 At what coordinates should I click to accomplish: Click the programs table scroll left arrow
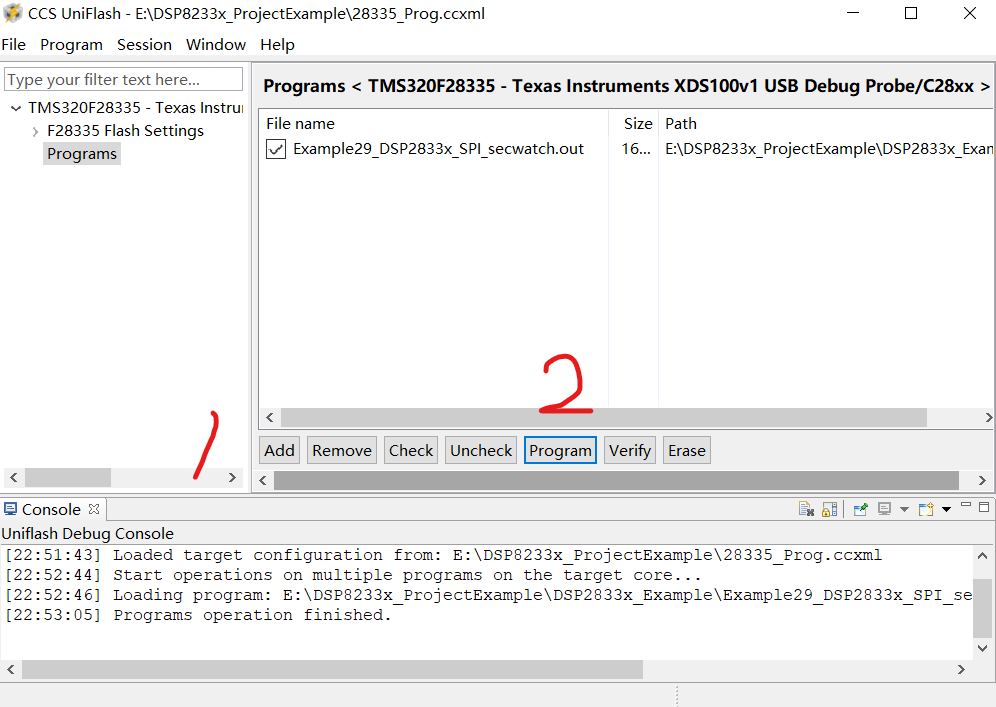point(270,417)
